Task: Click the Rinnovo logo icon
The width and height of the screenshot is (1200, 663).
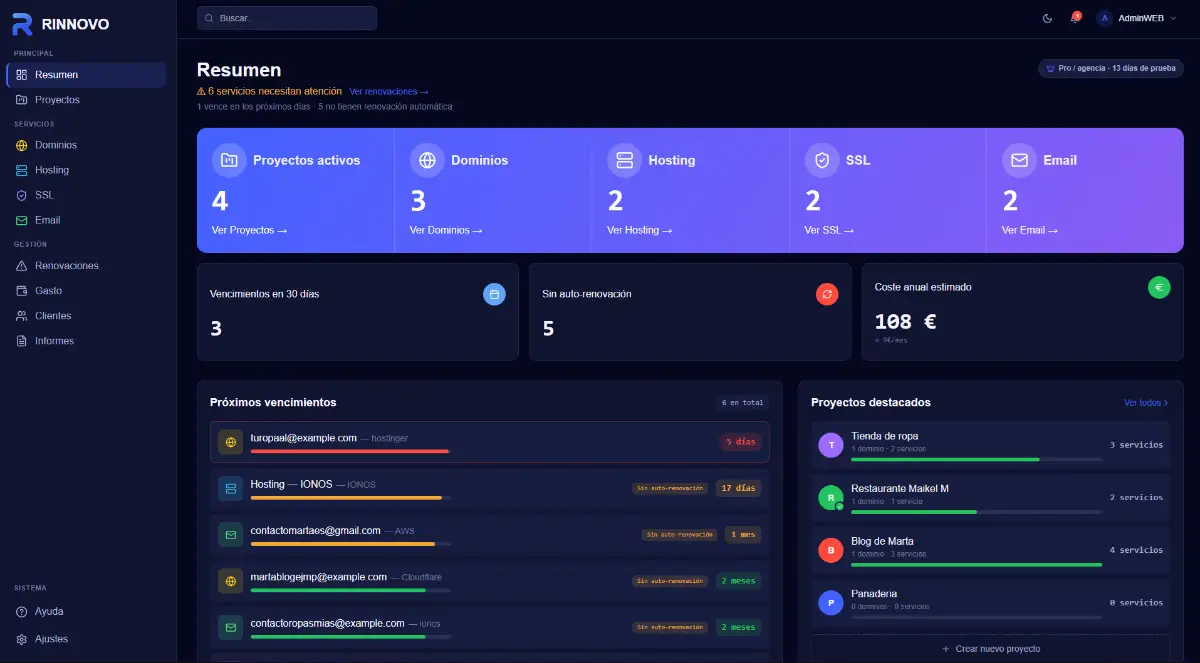Action: click(x=22, y=24)
